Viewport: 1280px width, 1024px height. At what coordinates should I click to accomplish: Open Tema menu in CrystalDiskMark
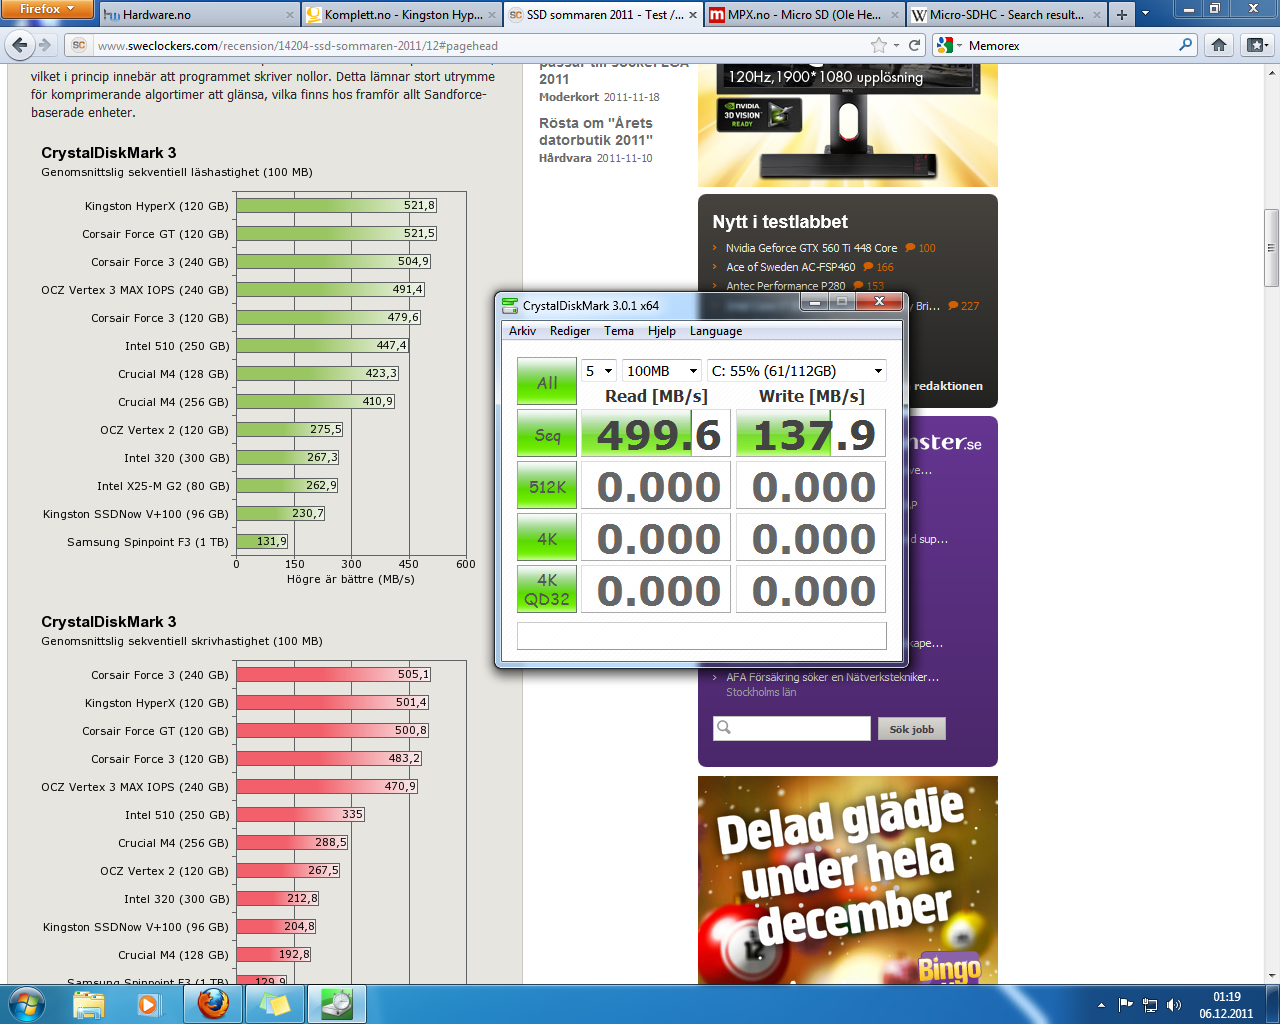point(619,331)
